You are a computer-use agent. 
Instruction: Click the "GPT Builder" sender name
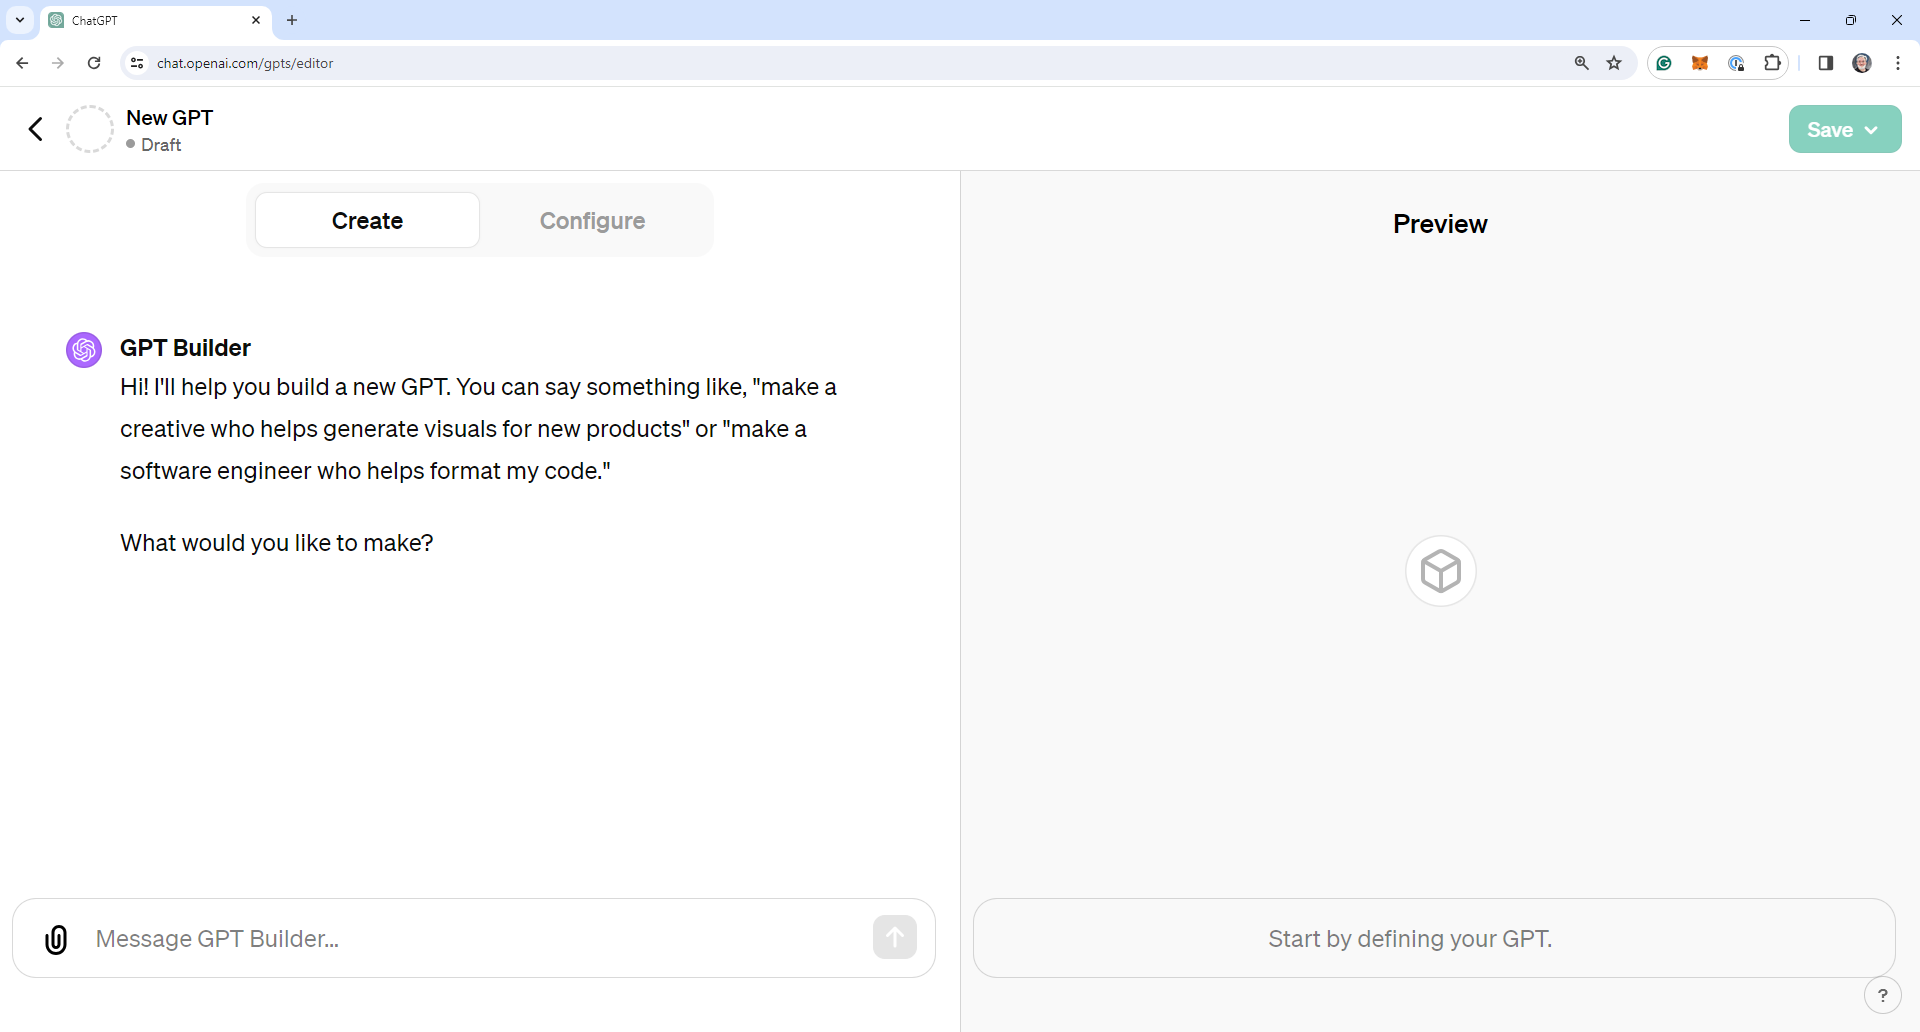click(185, 348)
